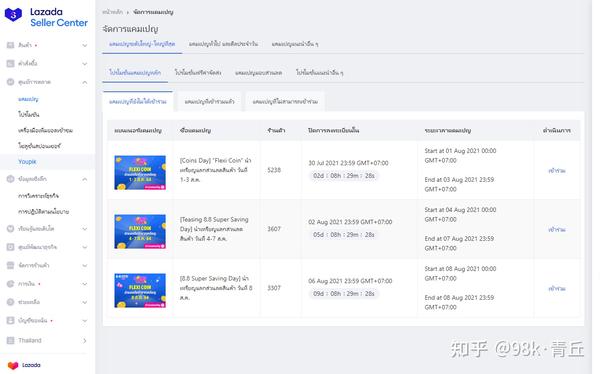Click the Flexi Coin 1-3 Aug campaign banner
Image resolution: width=600 pixels, height=374 pixels.
140,172
